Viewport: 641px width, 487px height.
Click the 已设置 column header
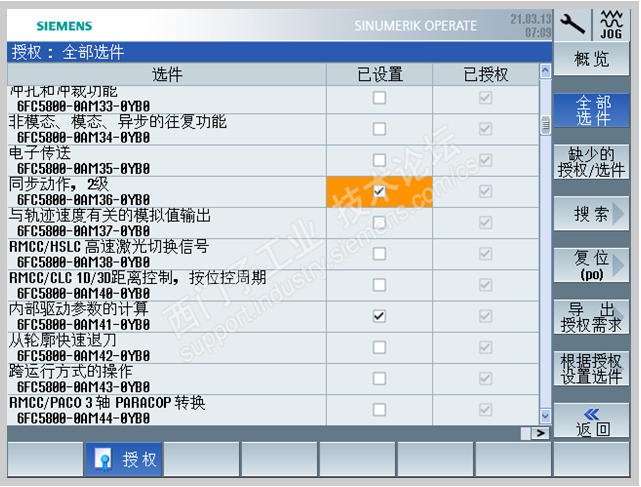click(379, 74)
